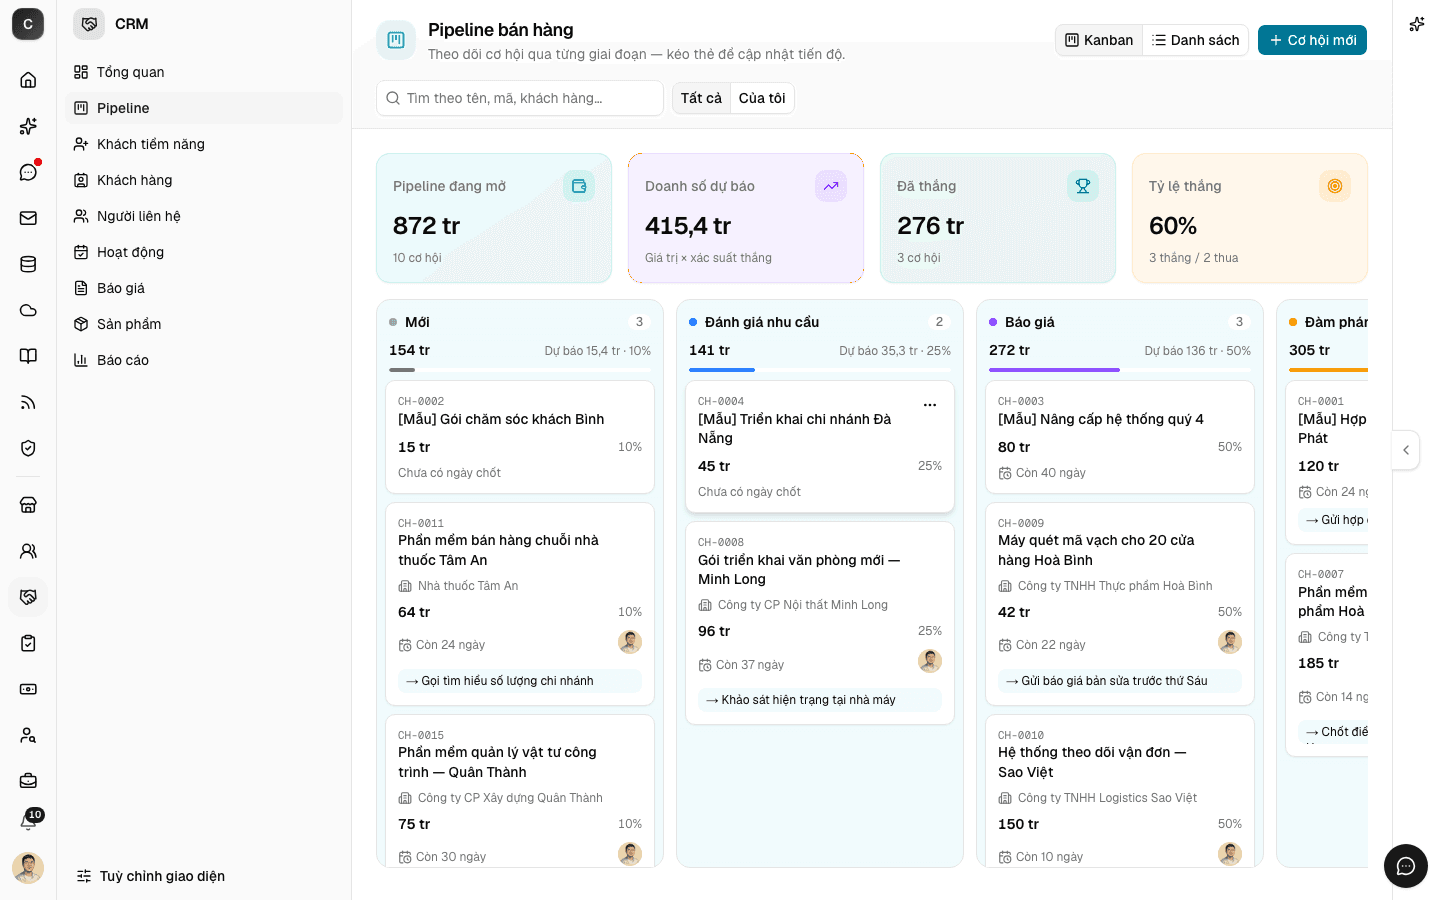The height and width of the screenshot is (900, 1440).
Task: Open Hoạt động in the sidebar menu
Action: point(204,252)
